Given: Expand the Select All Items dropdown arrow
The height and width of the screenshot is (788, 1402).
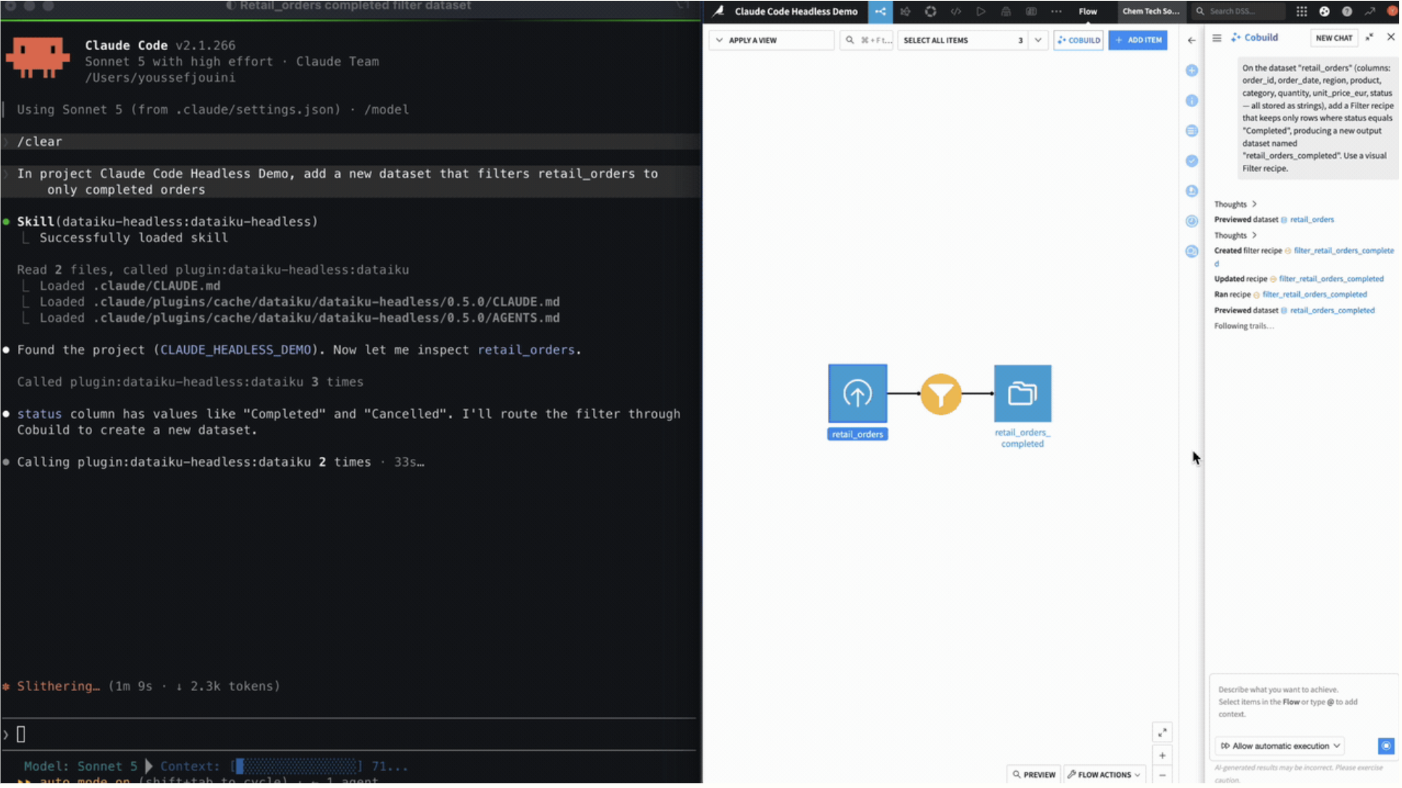Looking at the screenshot, I should [1038, 40].
